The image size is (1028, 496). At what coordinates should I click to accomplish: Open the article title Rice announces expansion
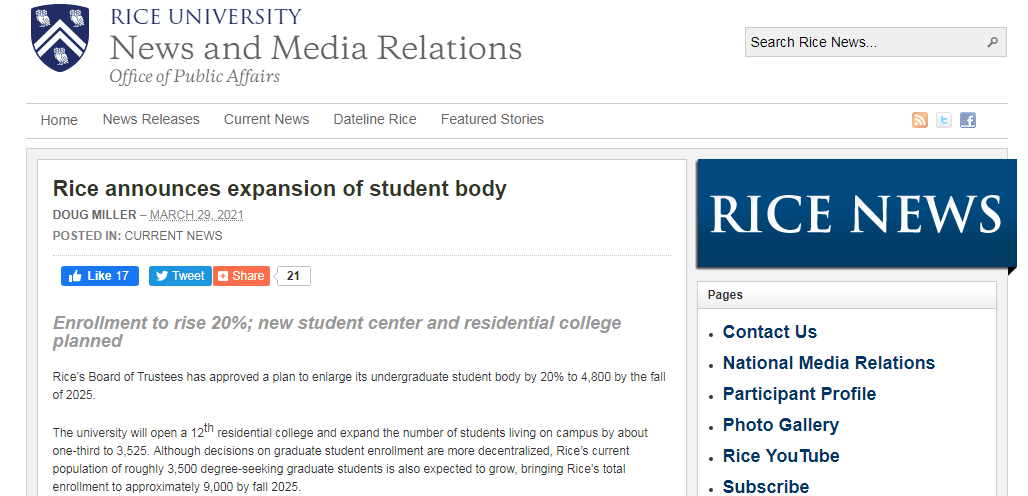click(x=280, y=189)
